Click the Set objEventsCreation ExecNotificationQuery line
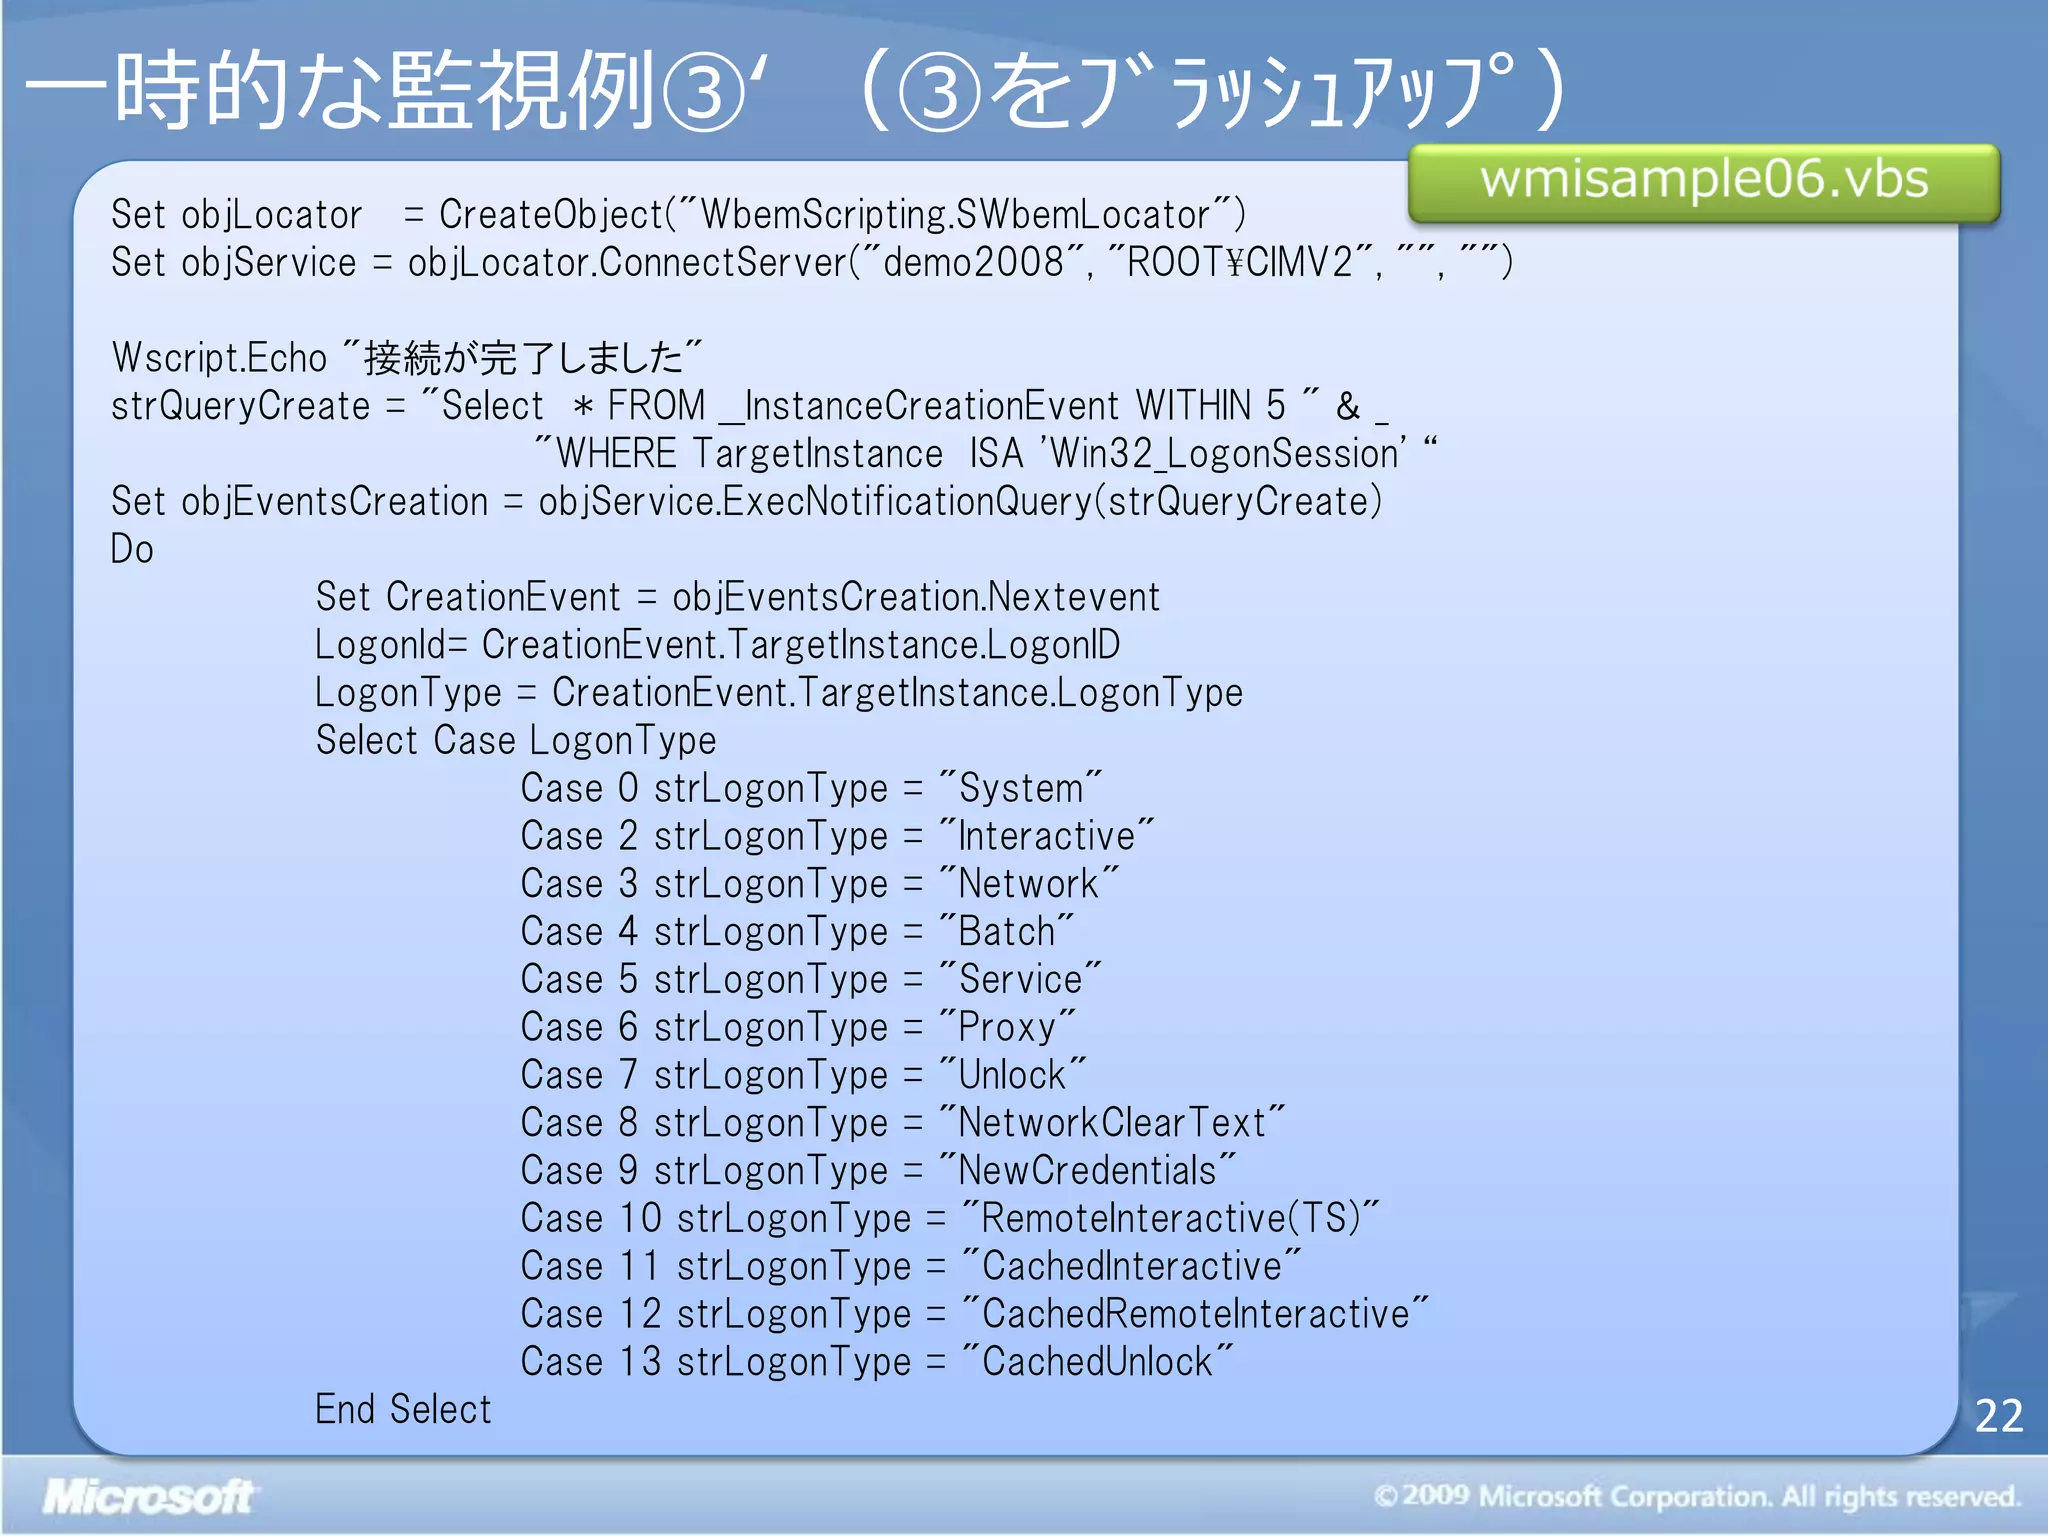 [x=747, y=502]
